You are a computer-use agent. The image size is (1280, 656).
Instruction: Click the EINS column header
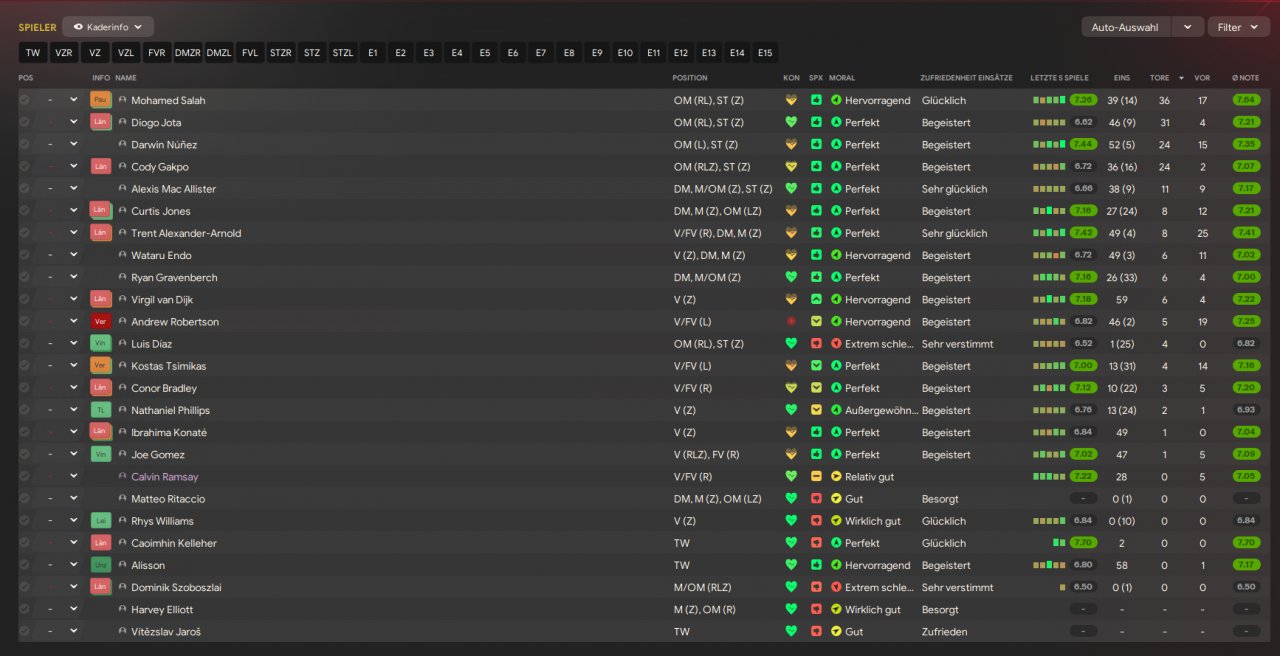pyautogui.click(x=1122, y=78)
